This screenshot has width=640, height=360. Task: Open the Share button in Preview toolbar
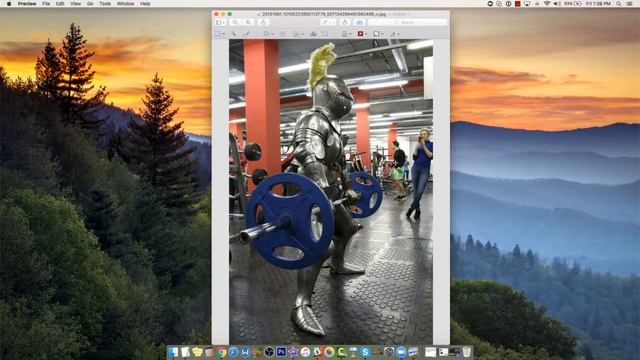[x=263, y=22]
